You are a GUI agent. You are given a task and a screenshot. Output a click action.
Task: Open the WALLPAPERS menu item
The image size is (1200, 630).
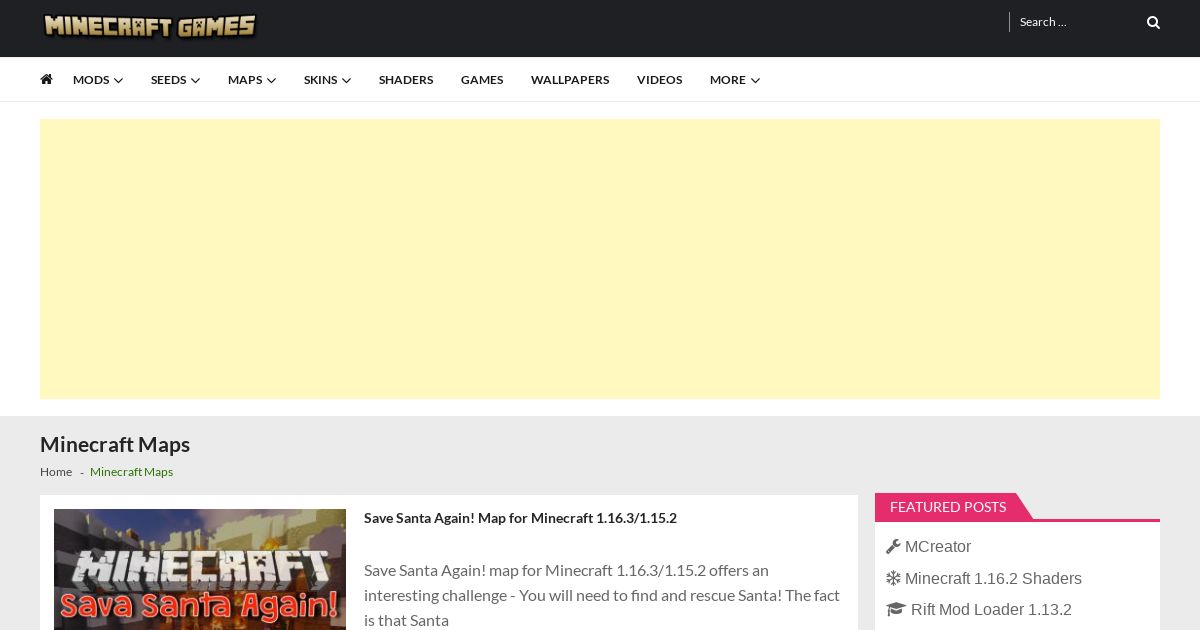click(570, 80)
